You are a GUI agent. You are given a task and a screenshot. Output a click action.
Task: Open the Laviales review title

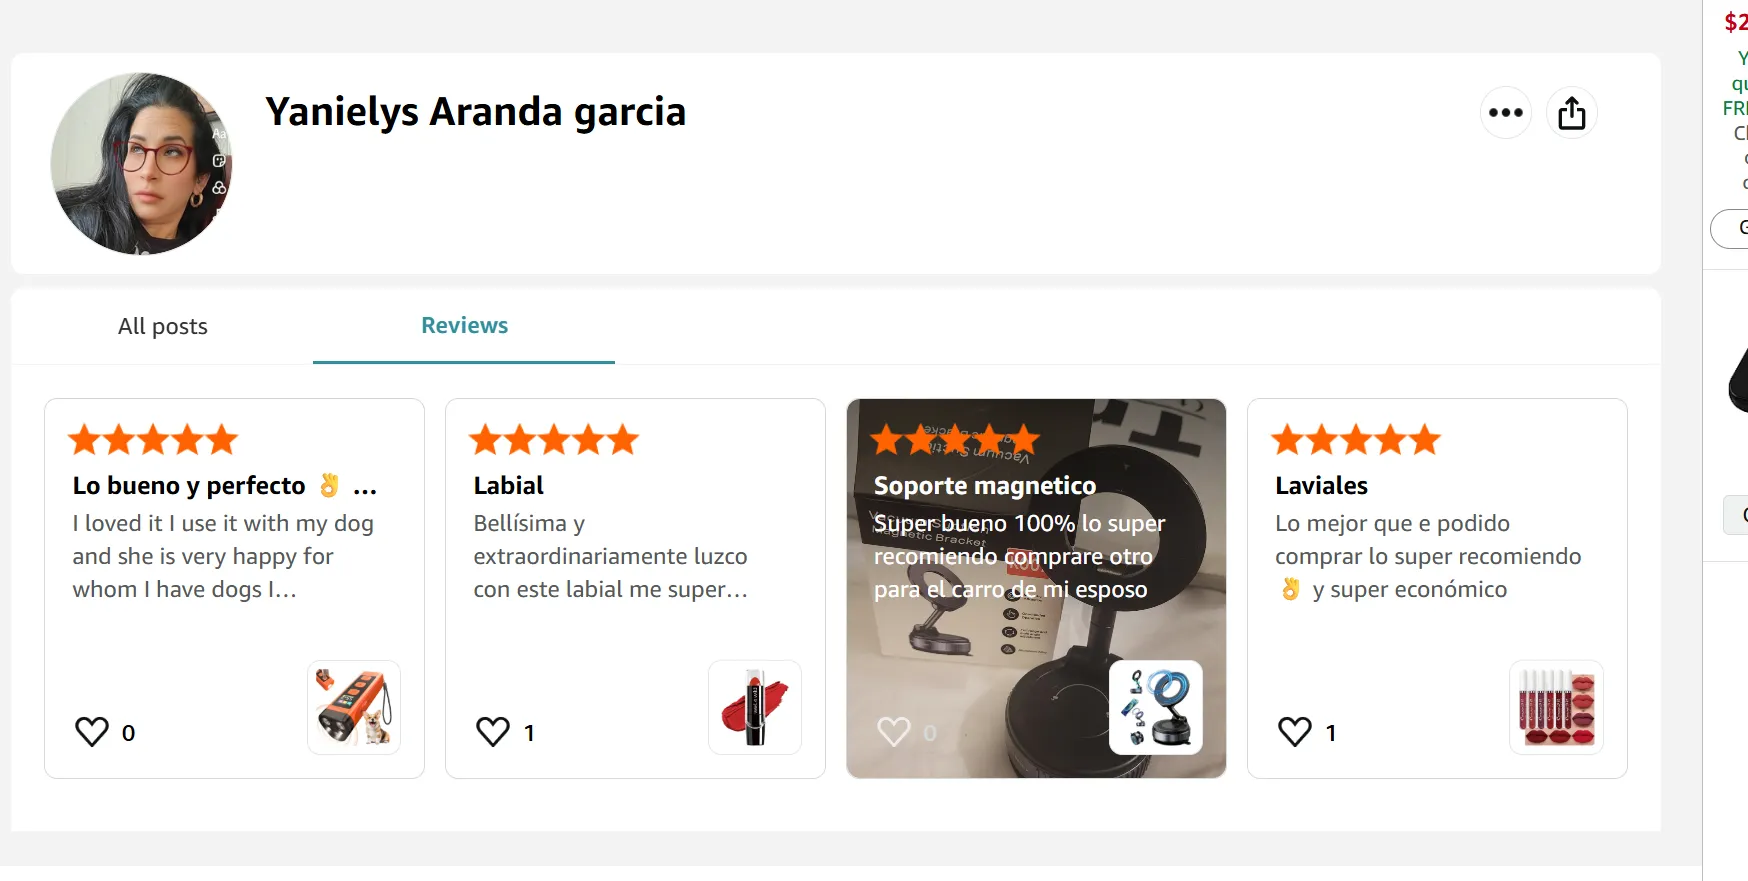click(1321, 486)
